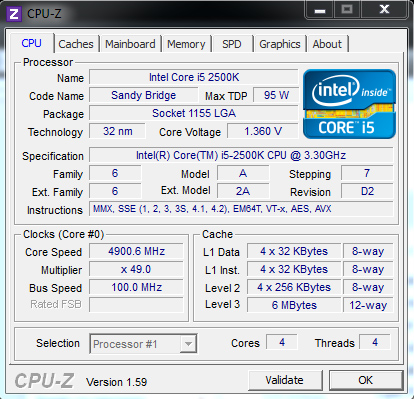The image size is (414, 399).
Task: Select the Memory tab
Action: pos(186,44)
